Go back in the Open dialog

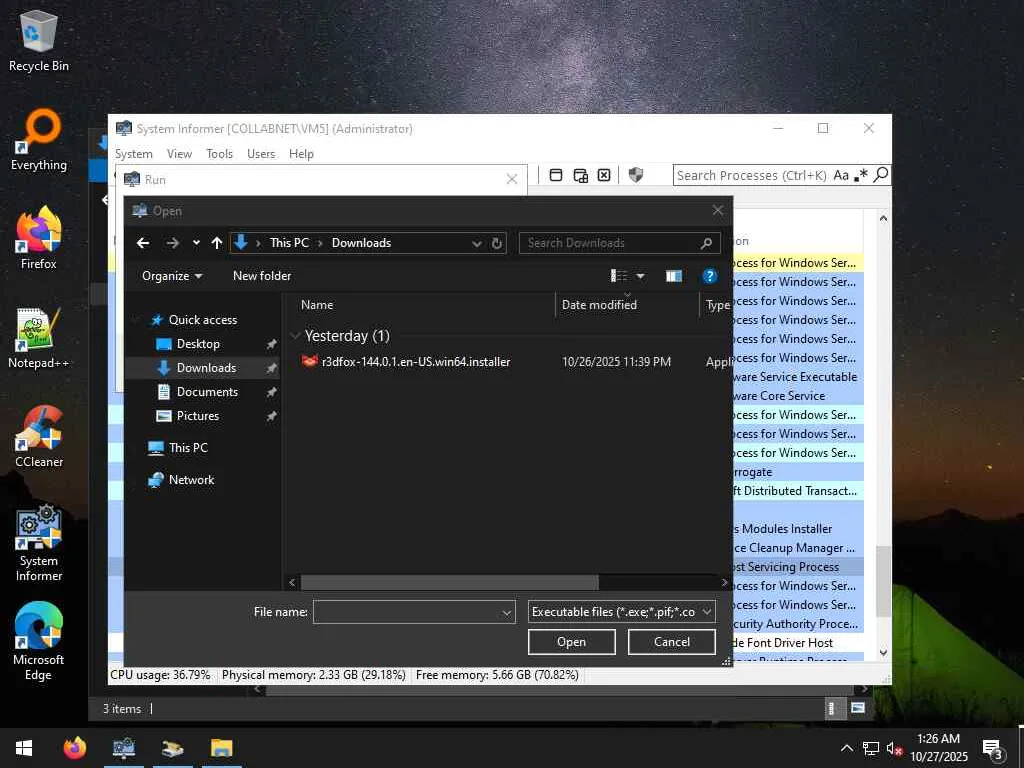point(143,243)
